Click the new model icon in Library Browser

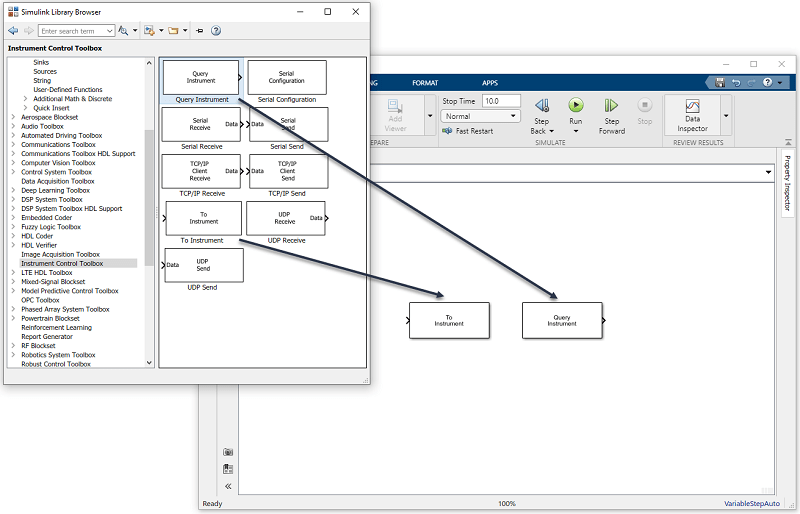click(x=149, y=31)
